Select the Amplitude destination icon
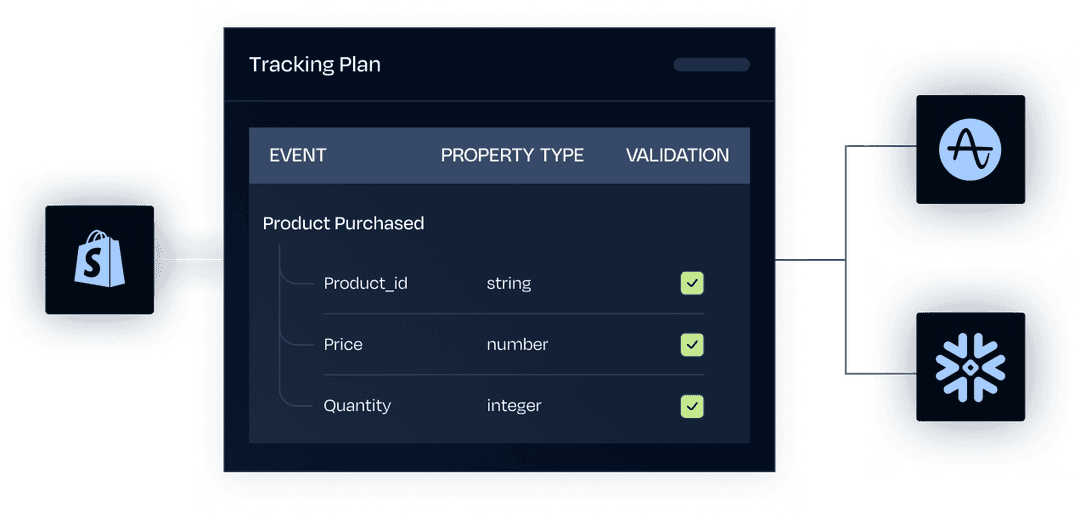1080x513 pixels. tap(970, 149)
